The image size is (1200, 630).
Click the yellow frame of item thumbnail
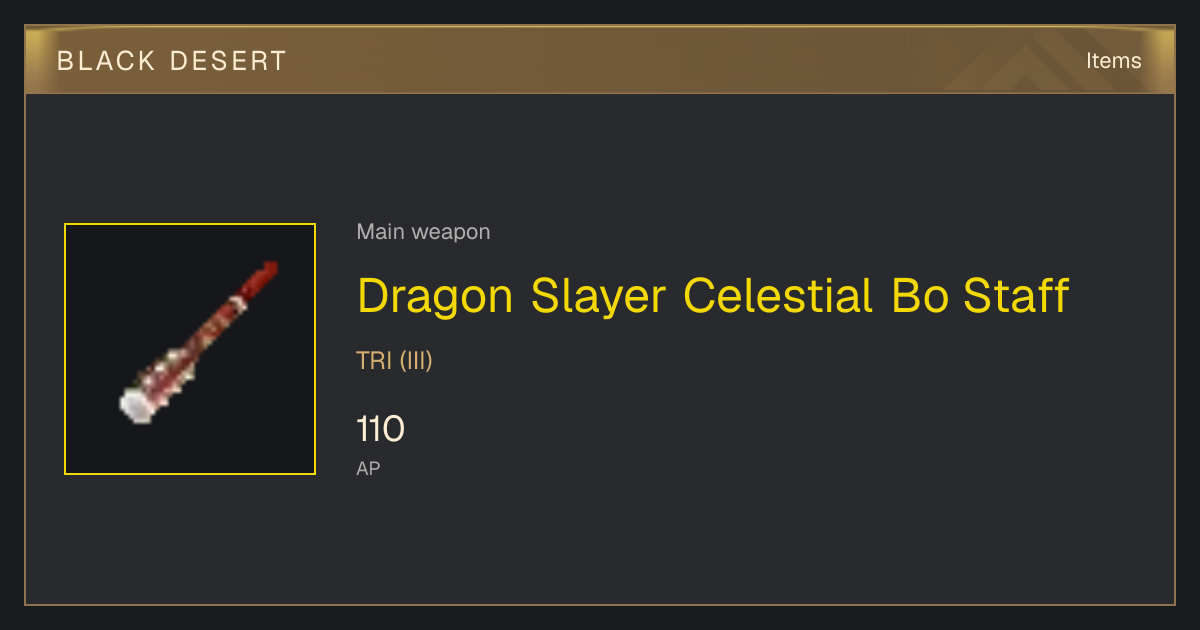point(190,224)
